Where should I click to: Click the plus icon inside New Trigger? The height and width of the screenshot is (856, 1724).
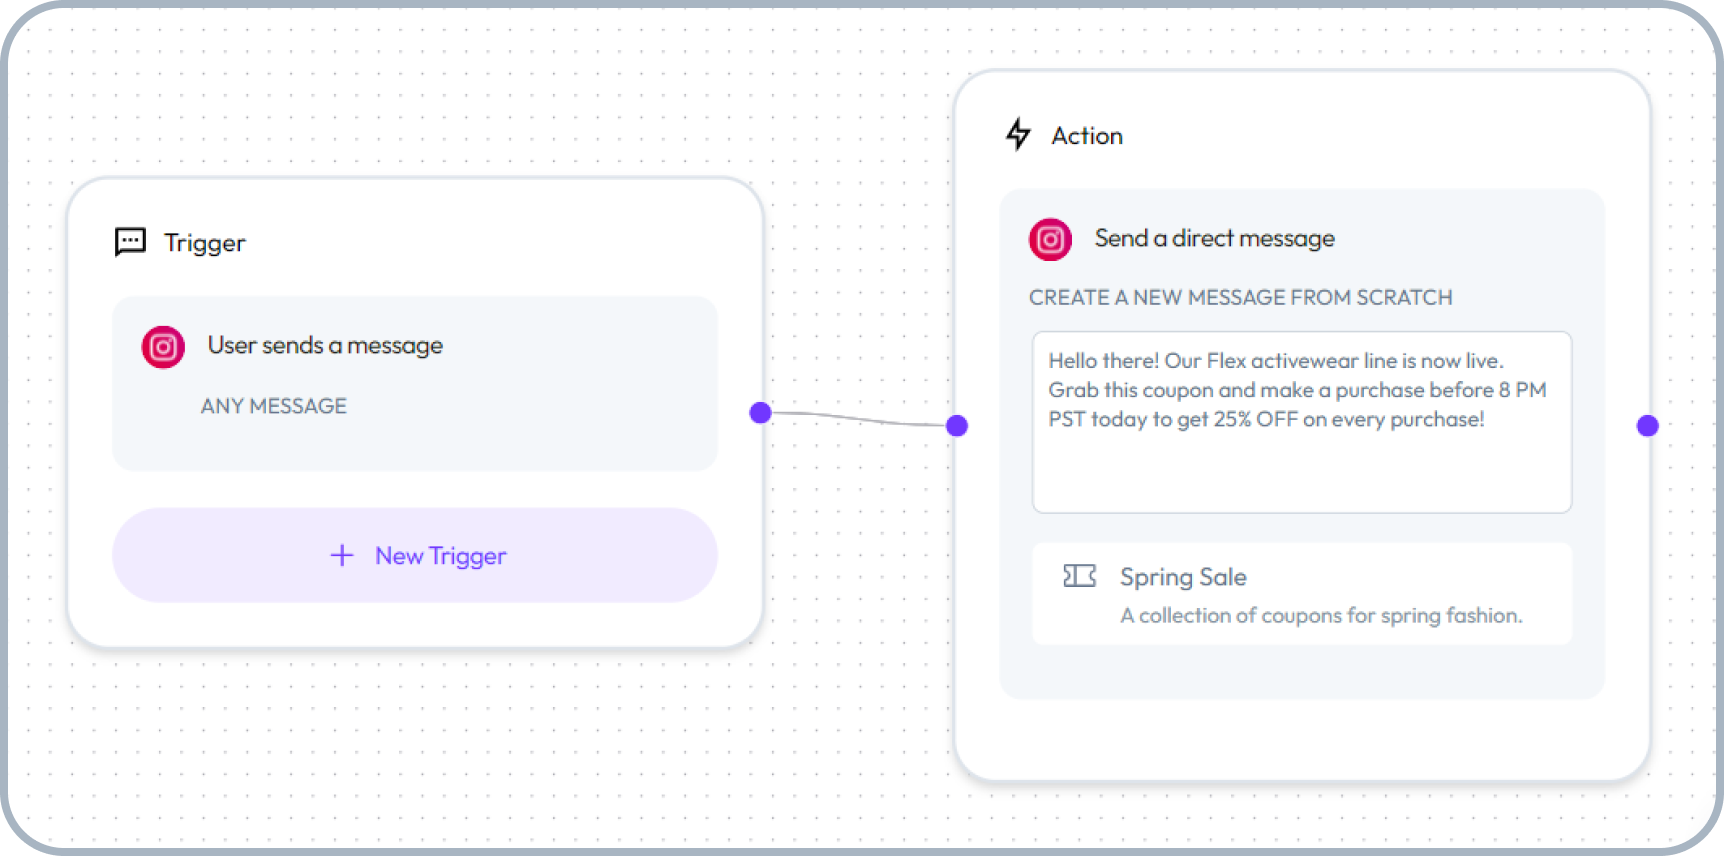(342, 556)
